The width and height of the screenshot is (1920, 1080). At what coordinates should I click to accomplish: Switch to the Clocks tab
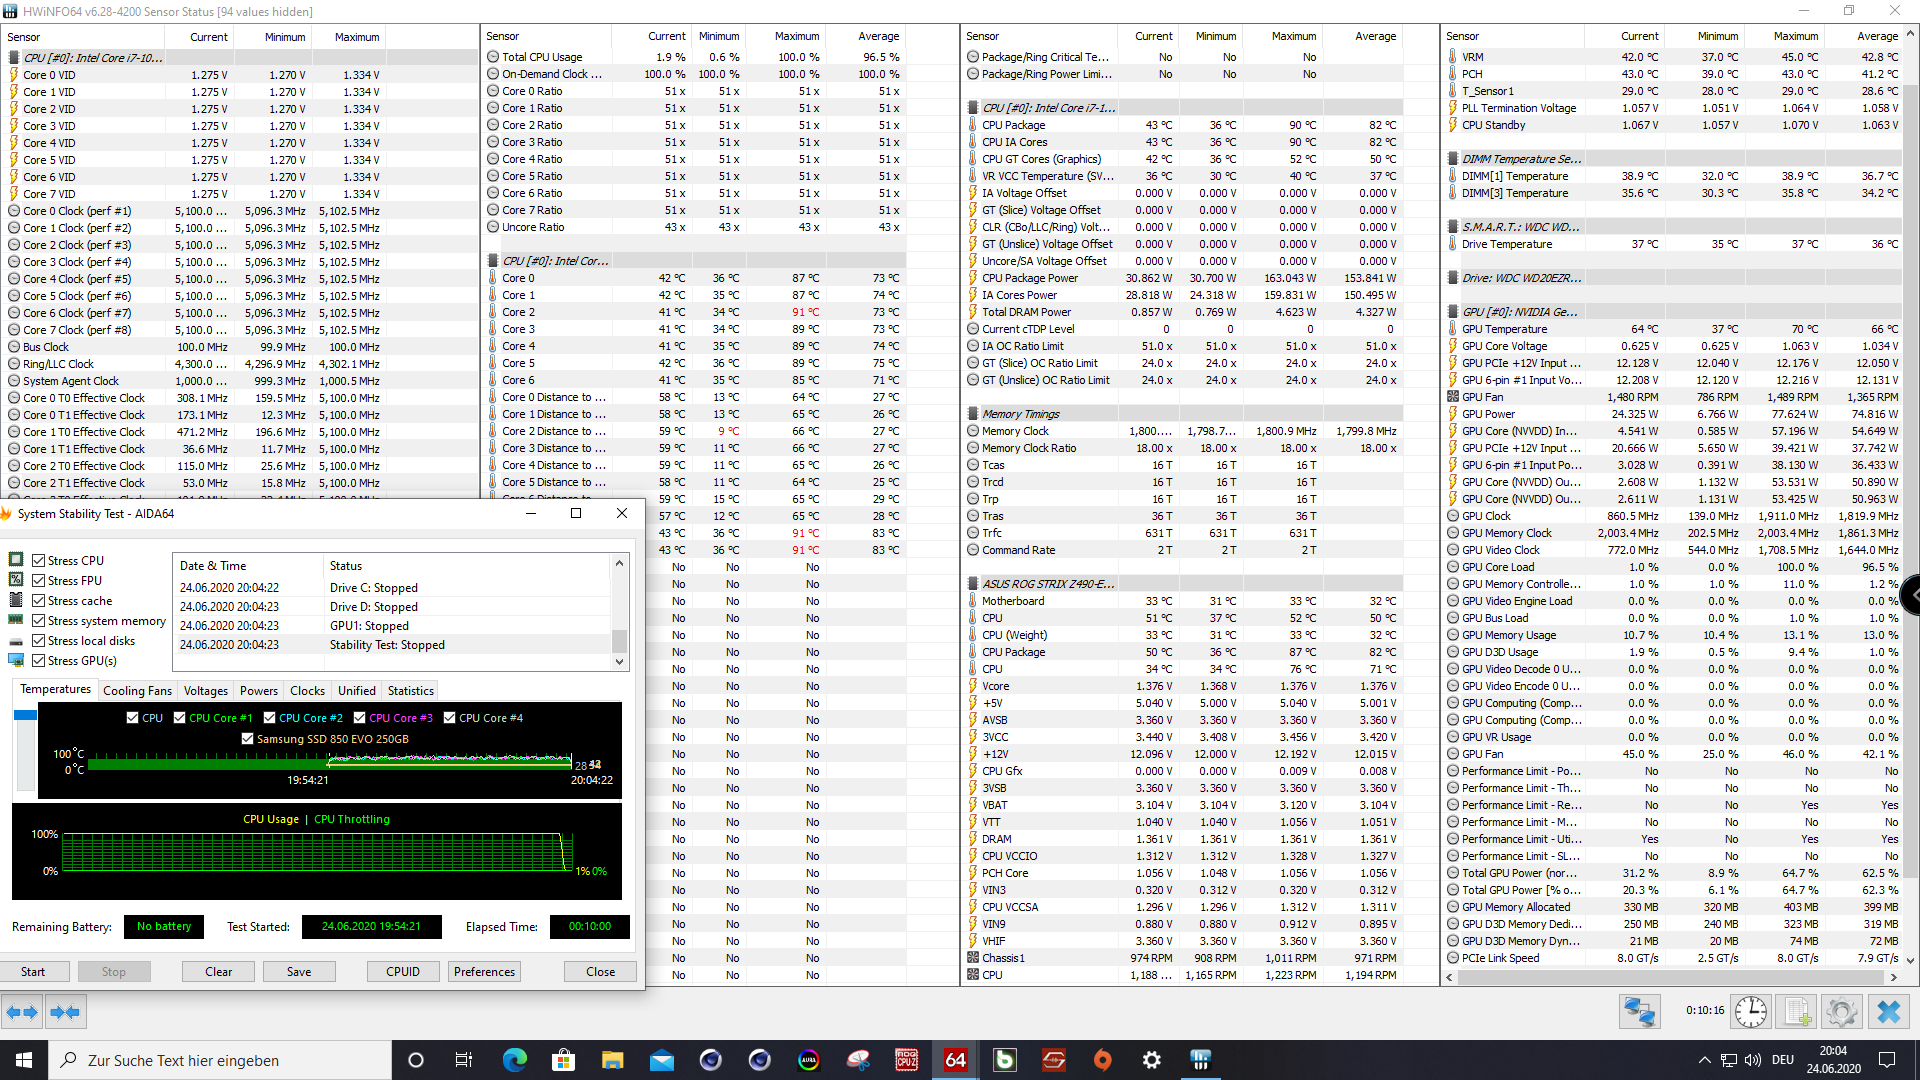[308, 691]
